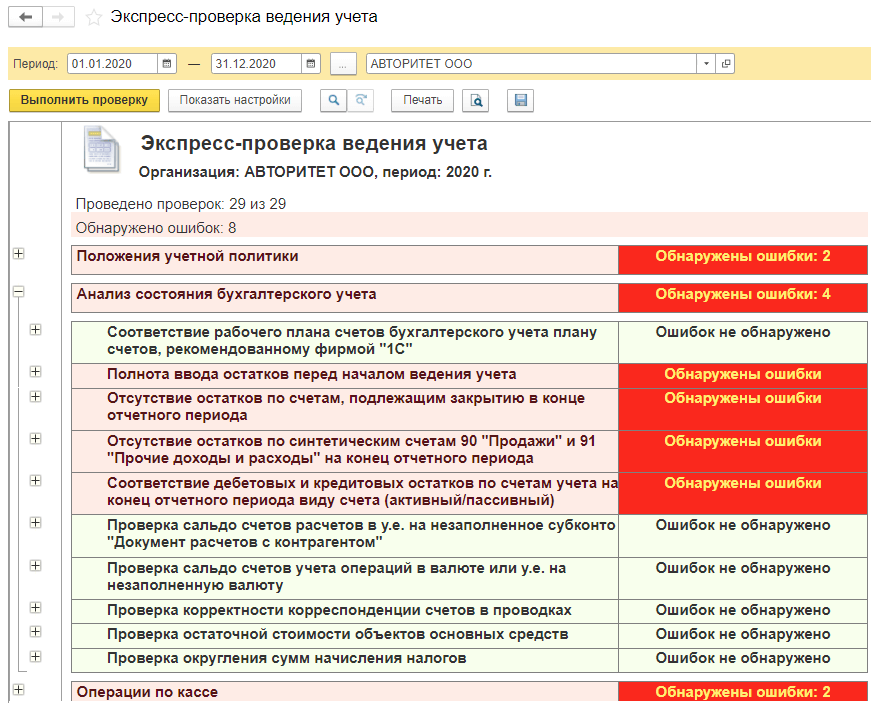Open the organization dropdown list

tap(707, 64)
